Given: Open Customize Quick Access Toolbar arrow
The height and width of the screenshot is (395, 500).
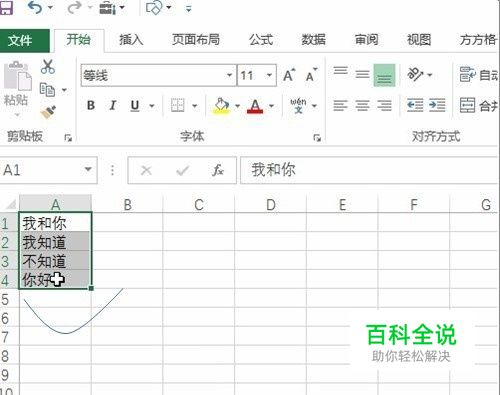Looking at the screenshot, I should tap(189, 9).
